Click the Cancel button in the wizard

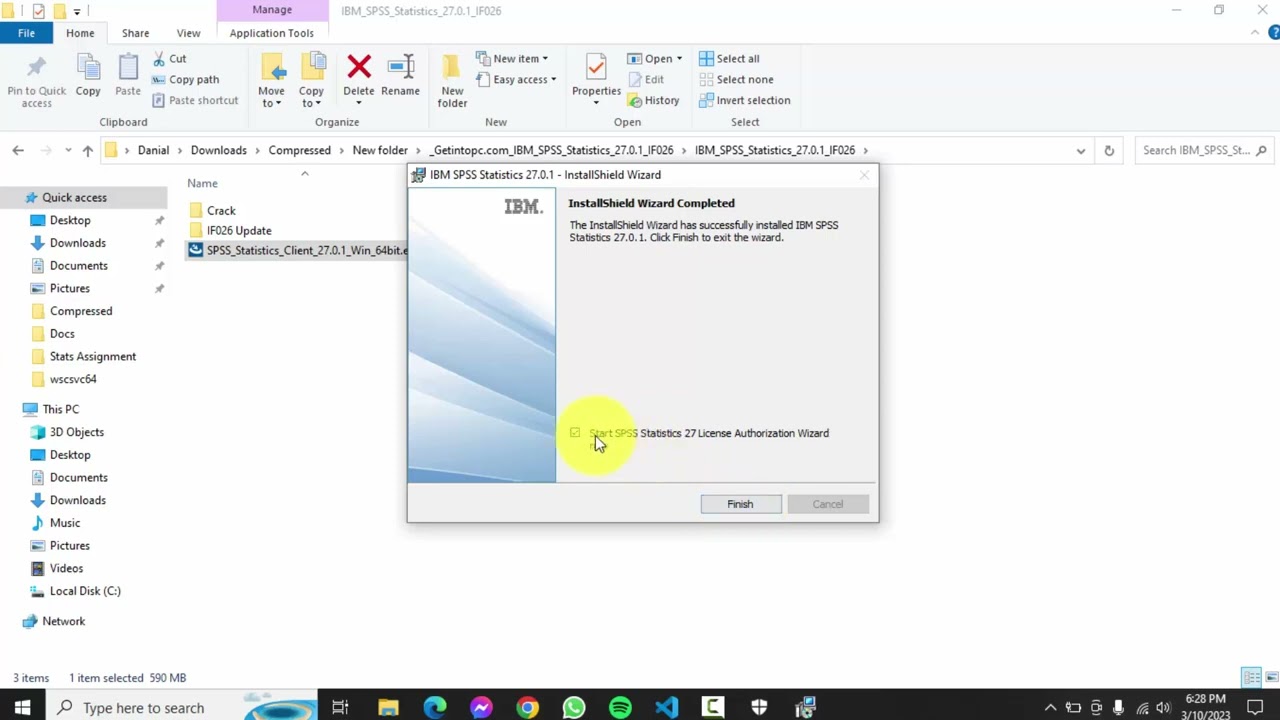tap(828, 504)
